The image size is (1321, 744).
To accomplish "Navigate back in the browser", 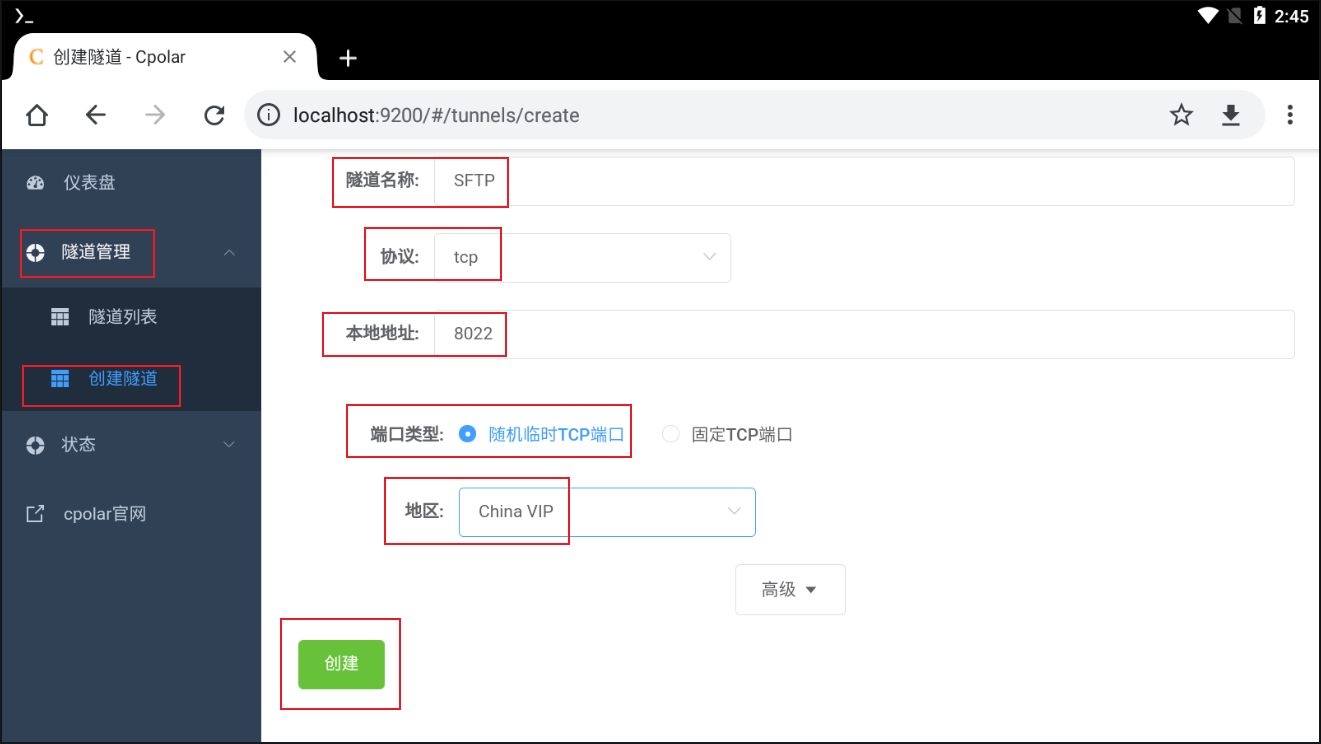I will click(x=96, y=115).
